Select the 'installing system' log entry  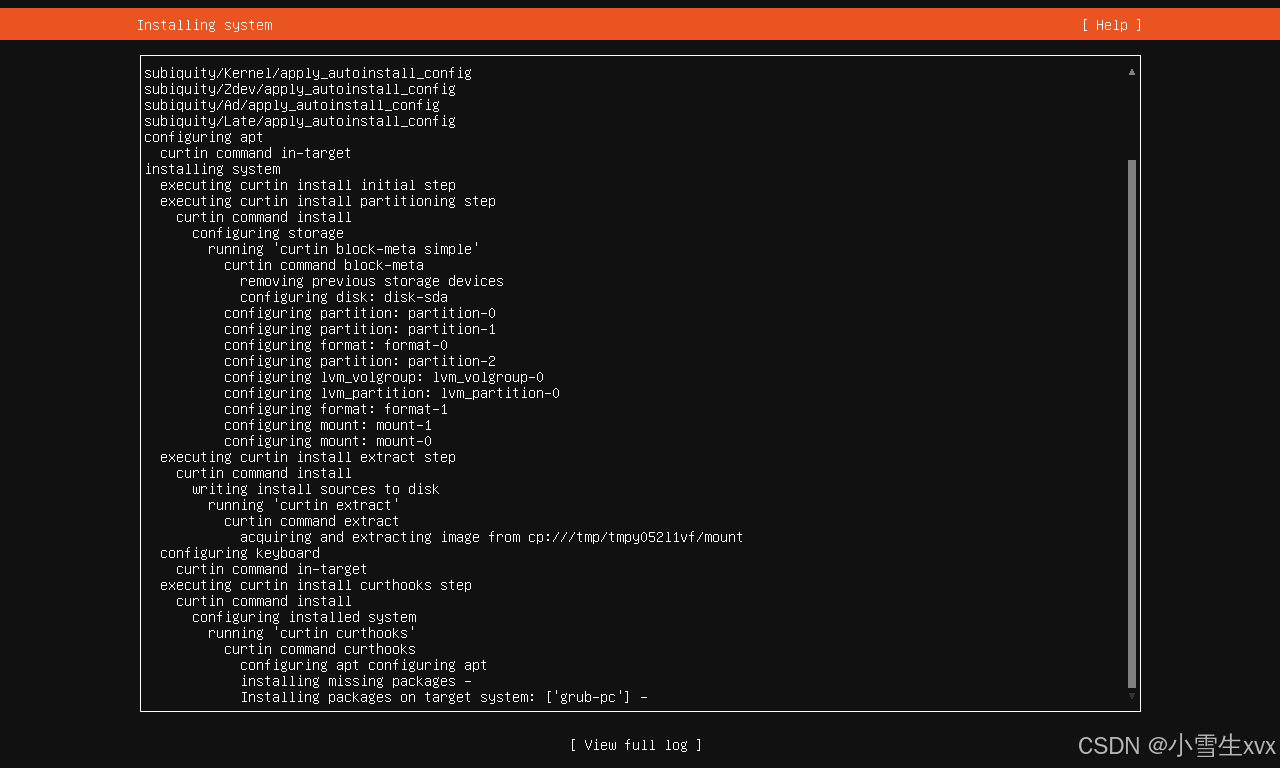tap(212, 169)
